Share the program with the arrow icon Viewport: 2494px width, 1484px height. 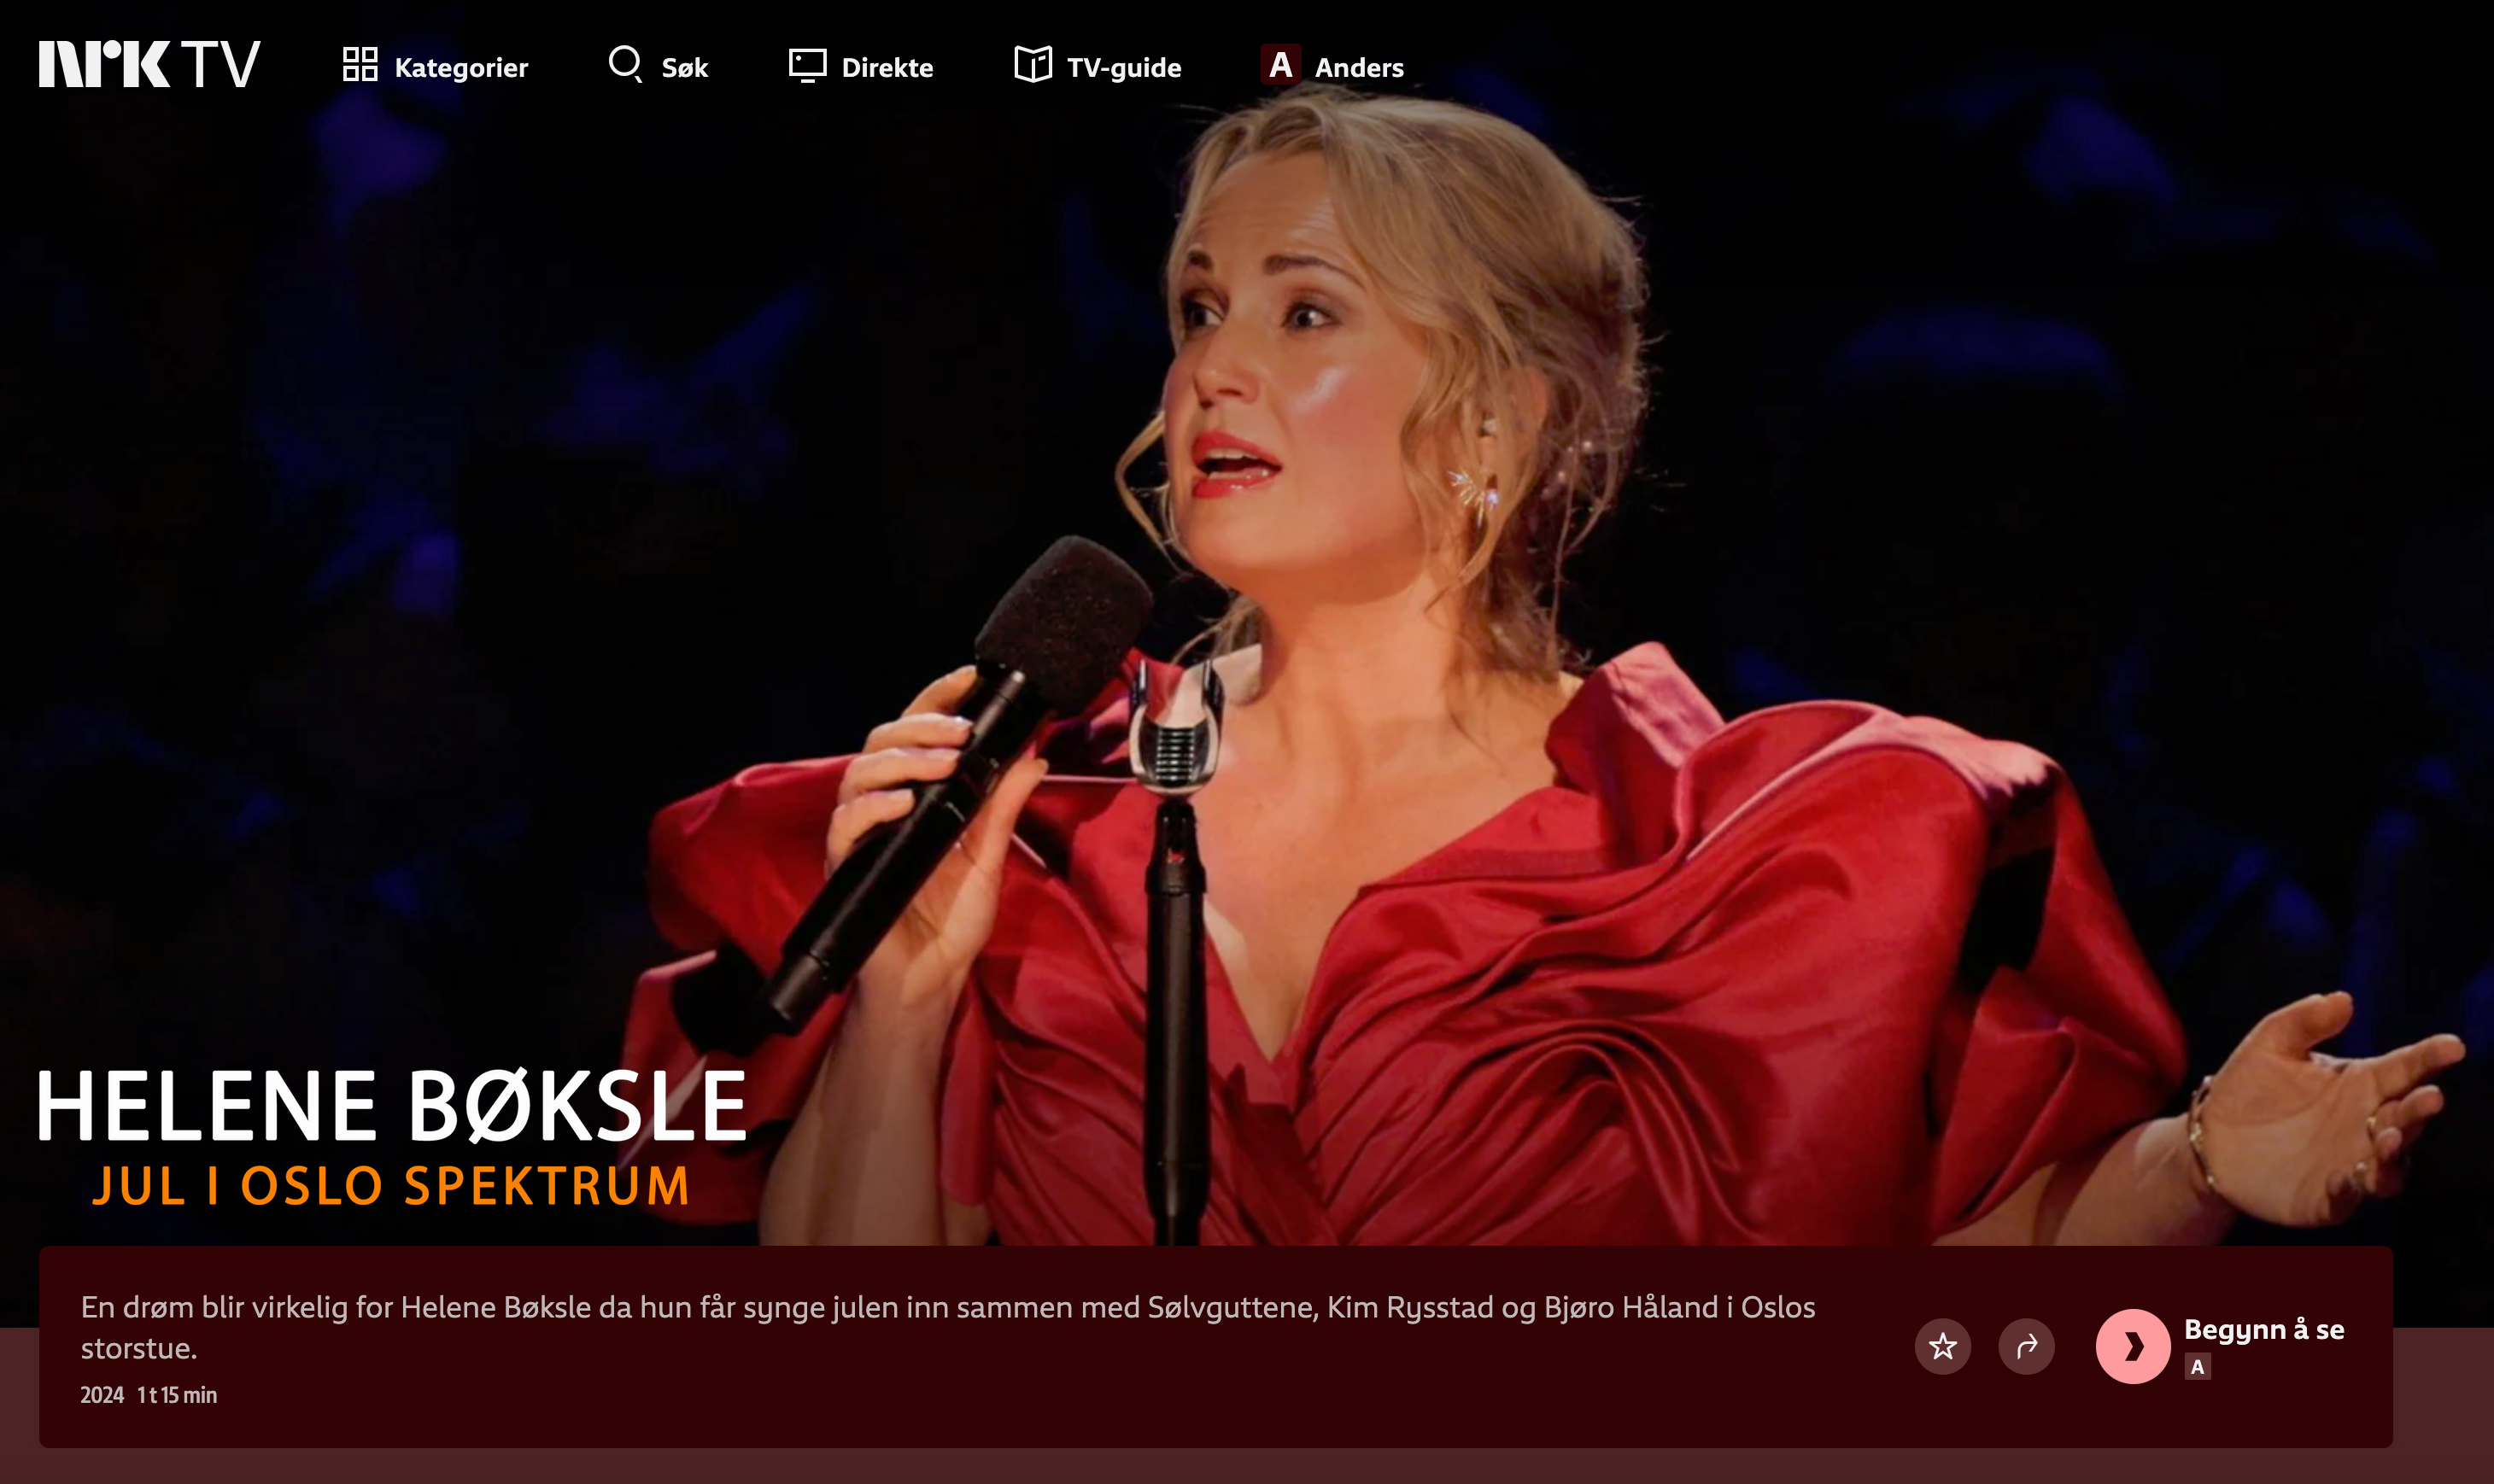click(x=2026, y=1346)
